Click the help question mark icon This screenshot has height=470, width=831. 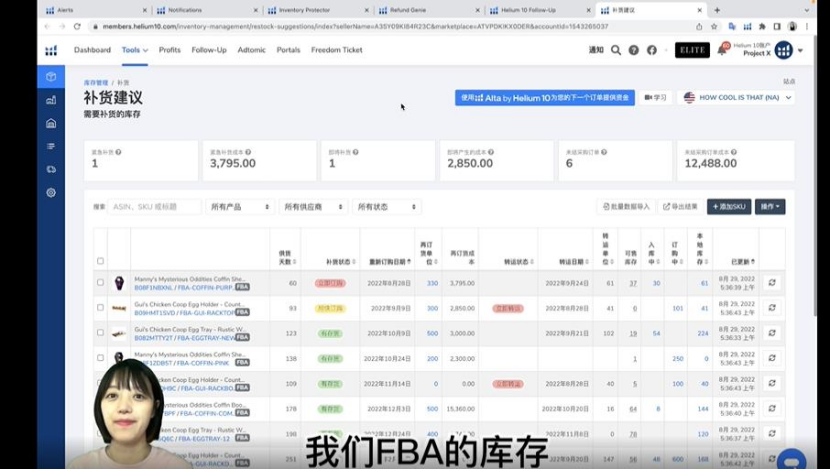point(634,50)
